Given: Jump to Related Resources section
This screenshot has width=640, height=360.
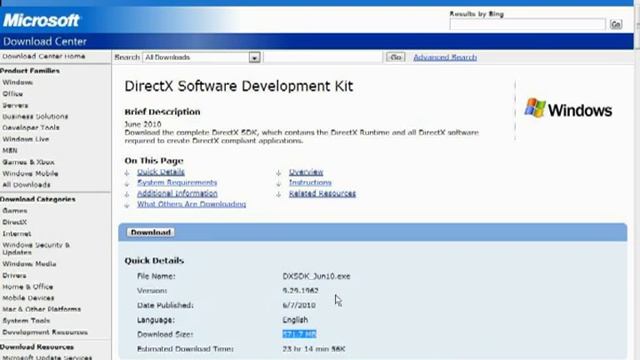Looking at the screenshot, I should (x=322, y=193).
